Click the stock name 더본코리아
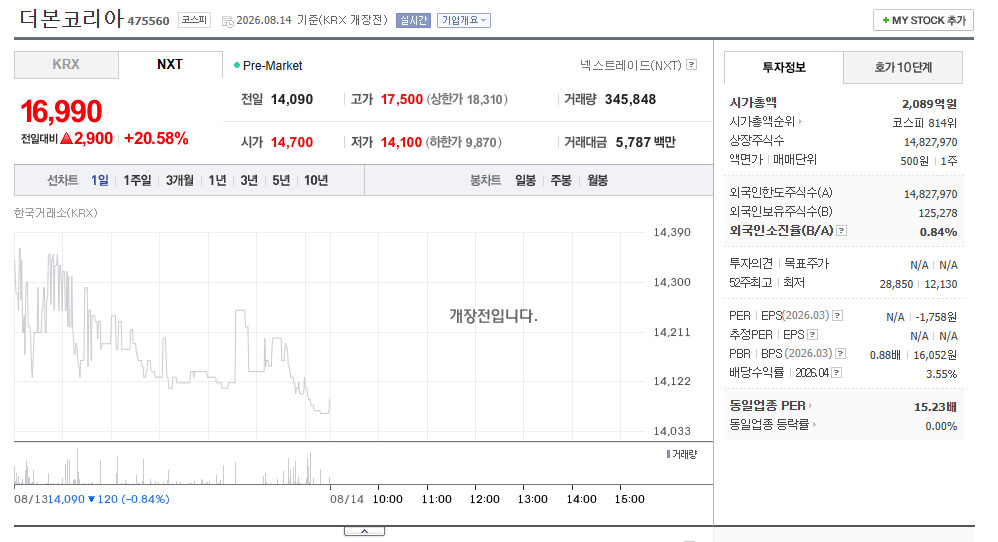This screenshot has height=542, width=998. (71, 18)
